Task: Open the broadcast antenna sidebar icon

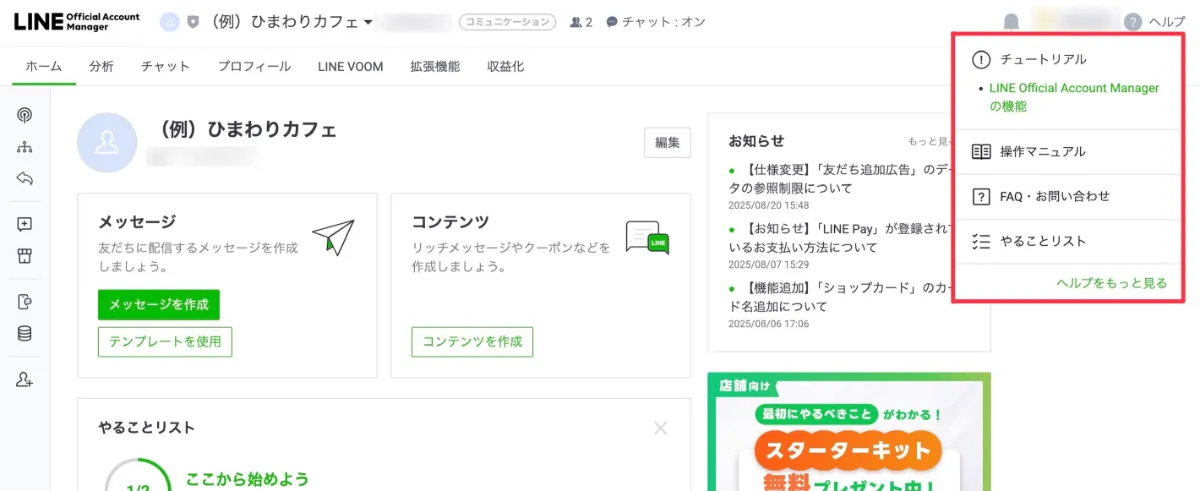Action: [x=25, y=115]
